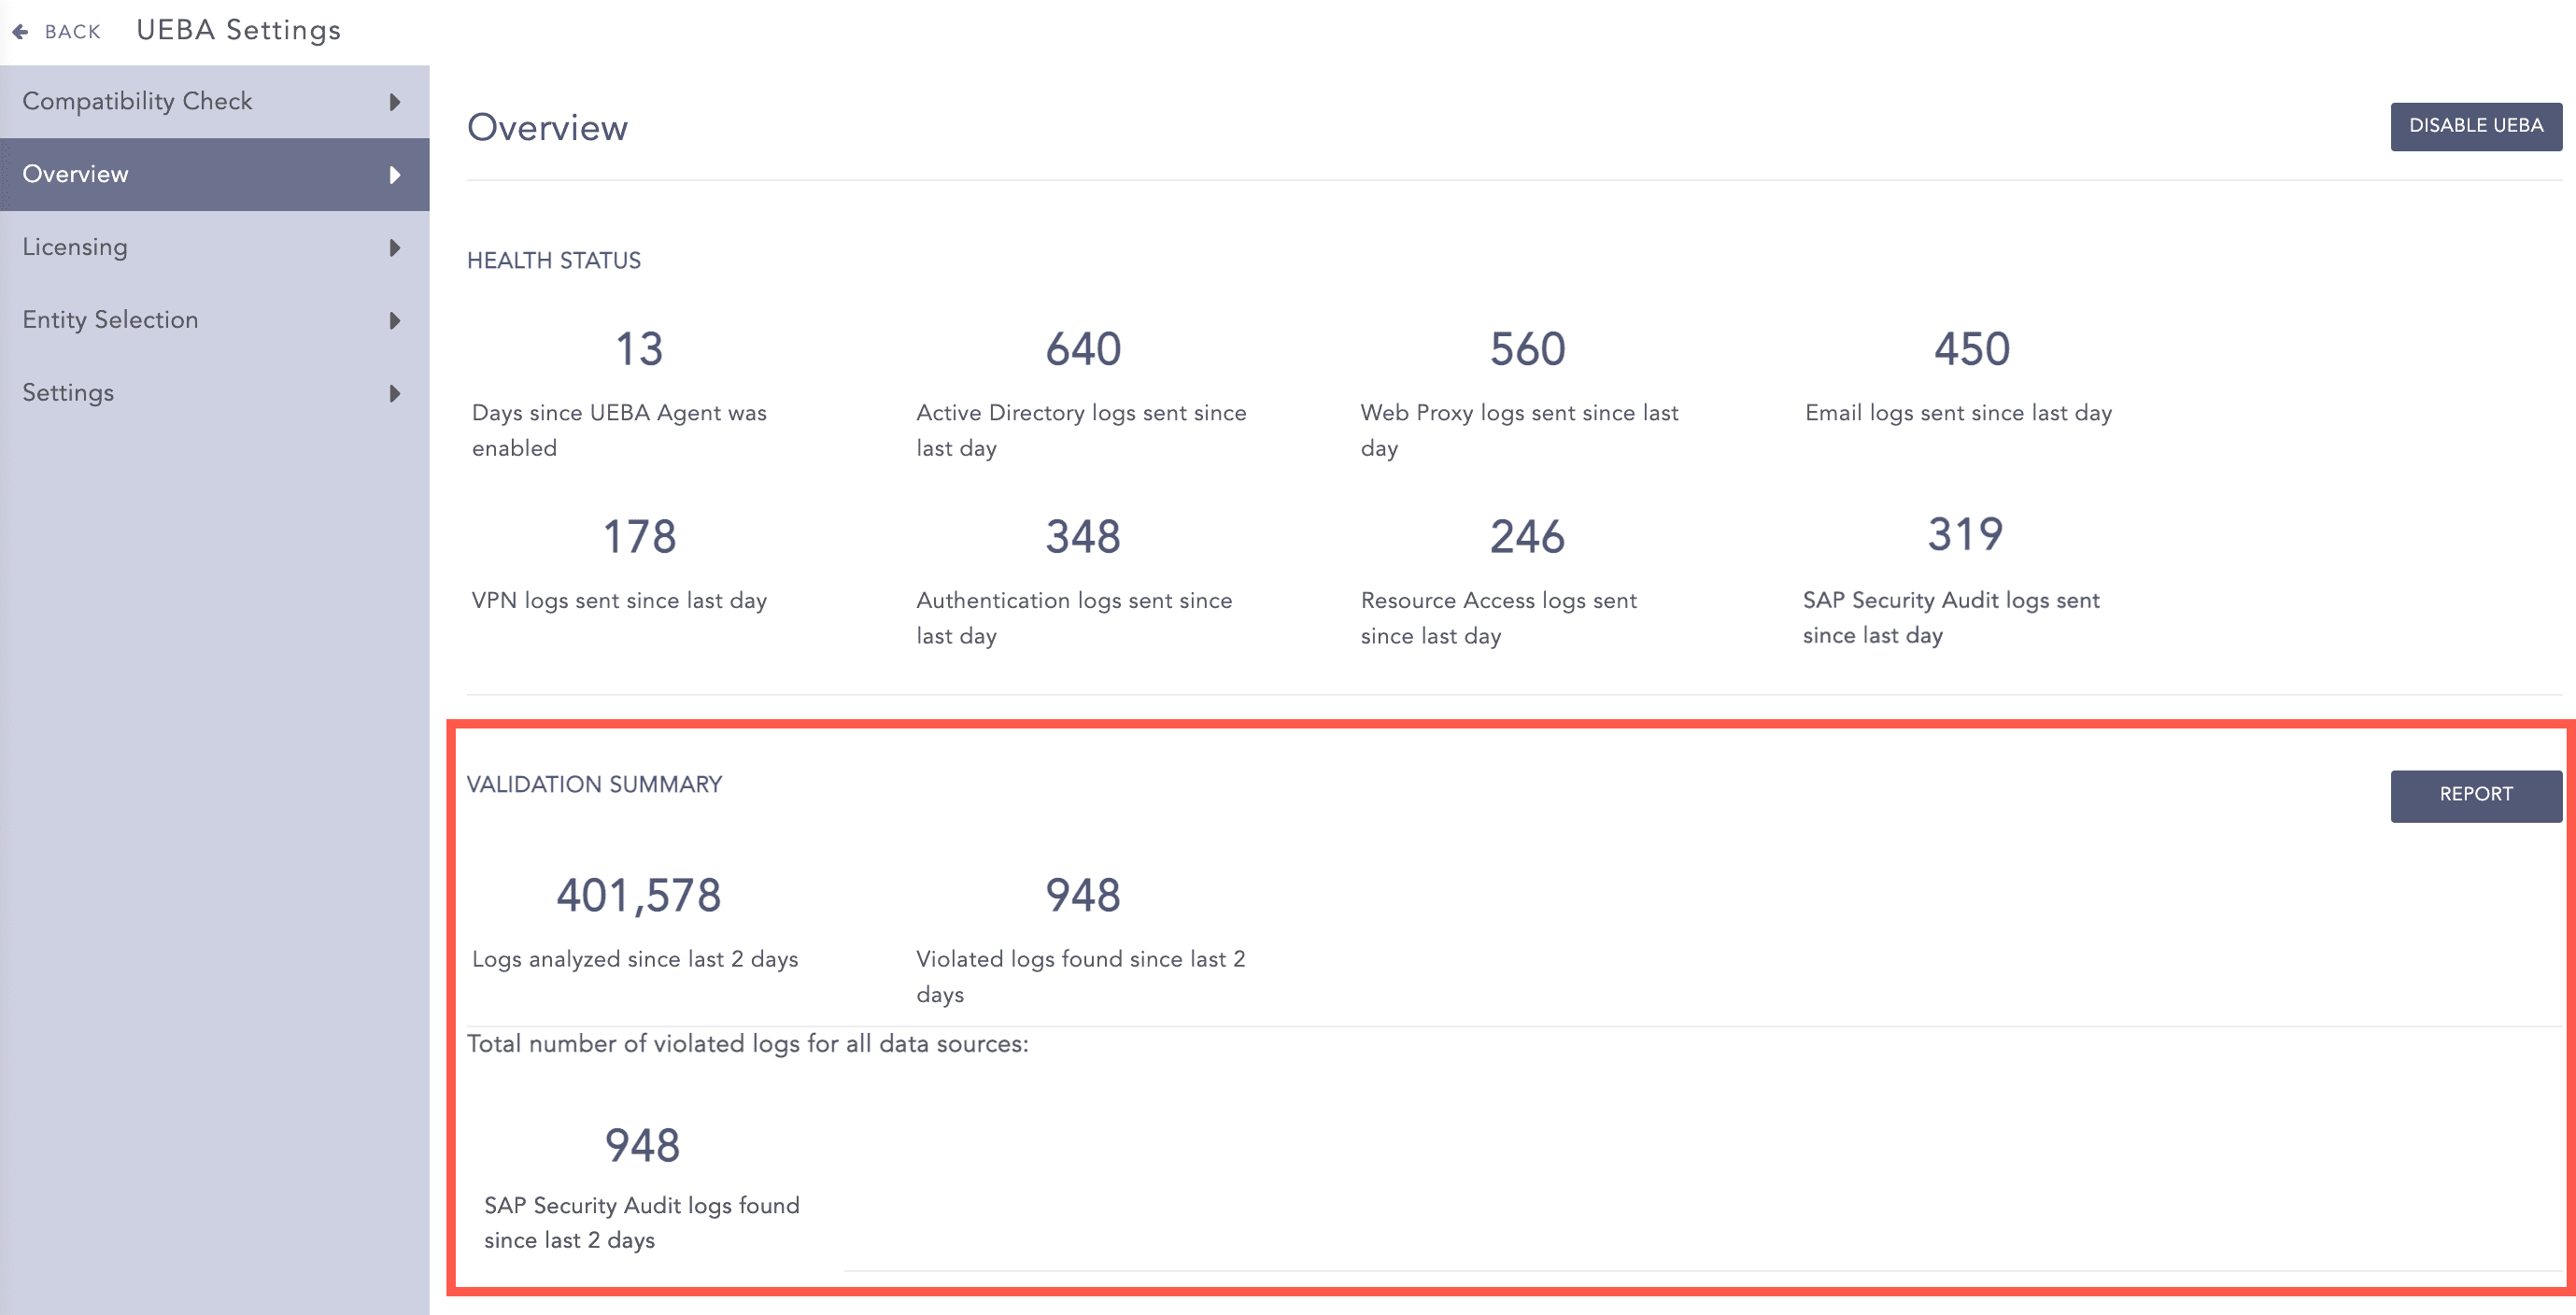Open the Compatibility Check section
The height and width of the screenshot is (1315, 2576).
pos(137,101)
